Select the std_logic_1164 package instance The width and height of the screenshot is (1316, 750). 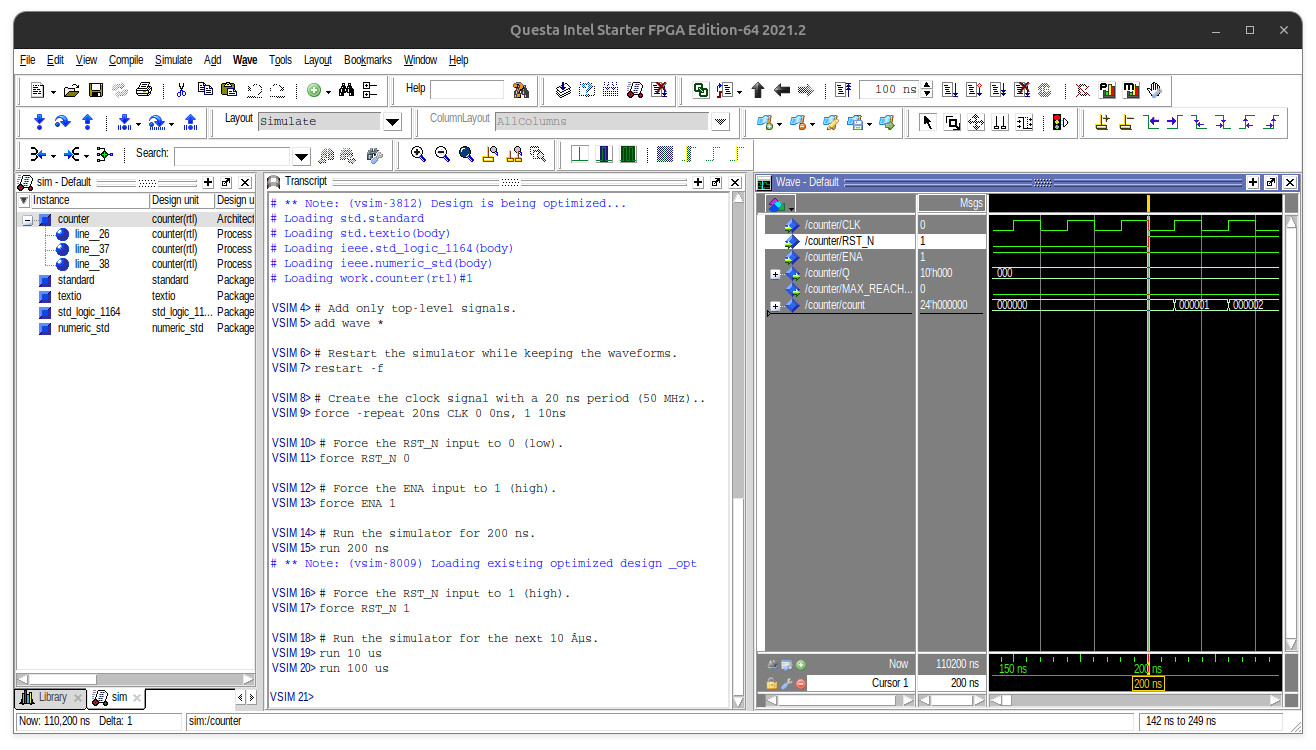(88, 312)
